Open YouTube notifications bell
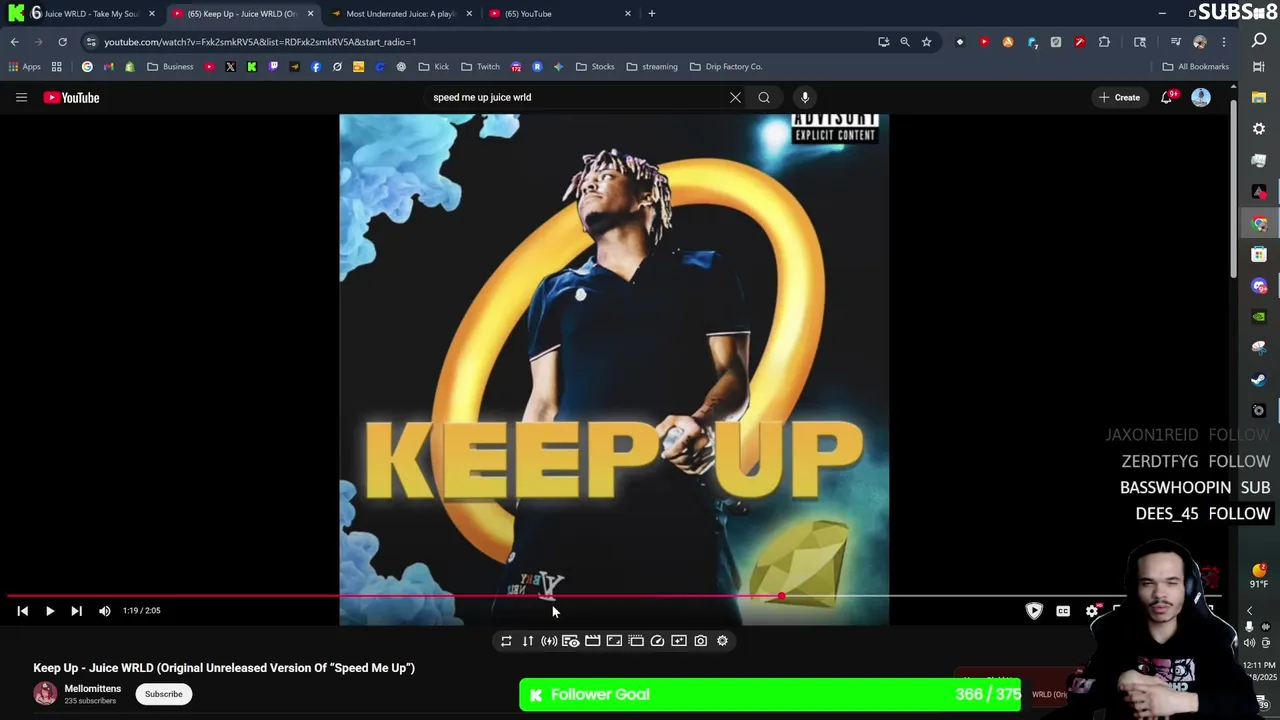Viewport: 1280px width, 720px height. (x=1166, y=97)
